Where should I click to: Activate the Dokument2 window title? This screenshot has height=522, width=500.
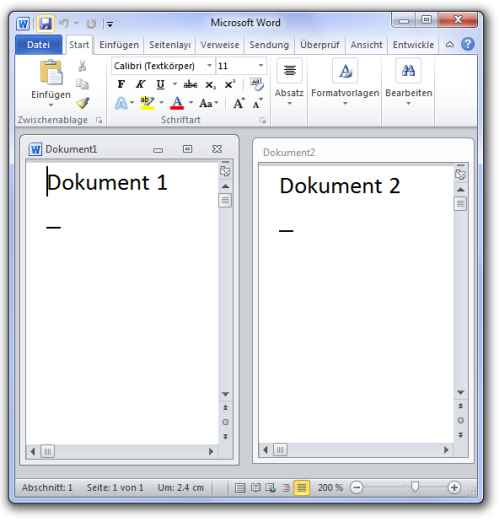pos(289,153)
